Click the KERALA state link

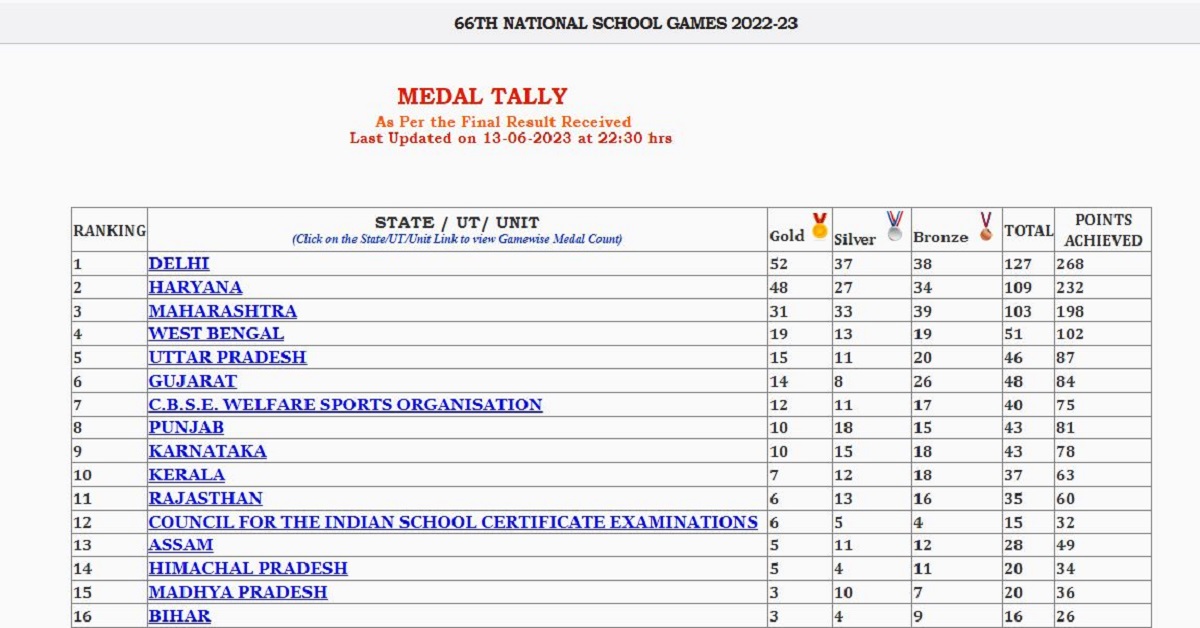[186, 475]
